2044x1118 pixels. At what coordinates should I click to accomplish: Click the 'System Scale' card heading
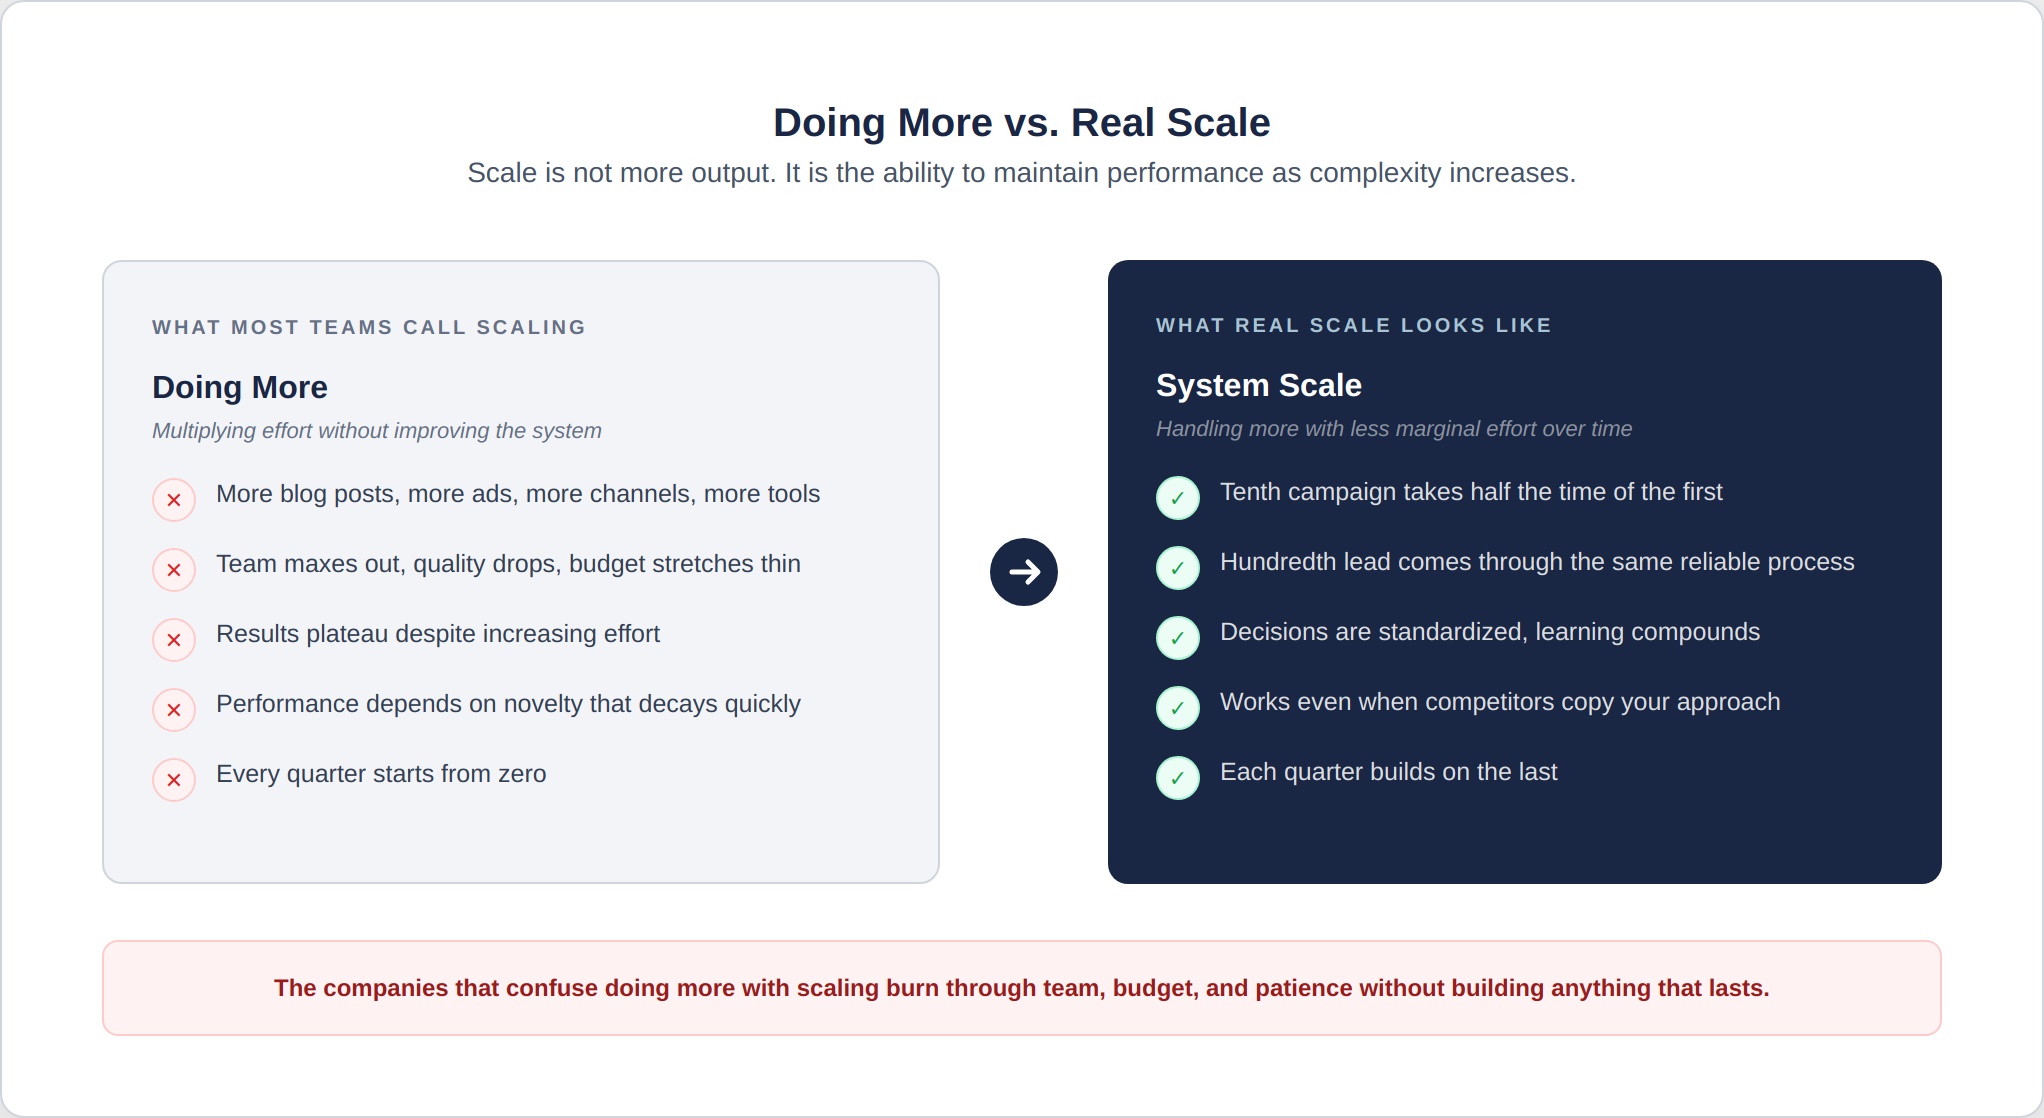1258,385
